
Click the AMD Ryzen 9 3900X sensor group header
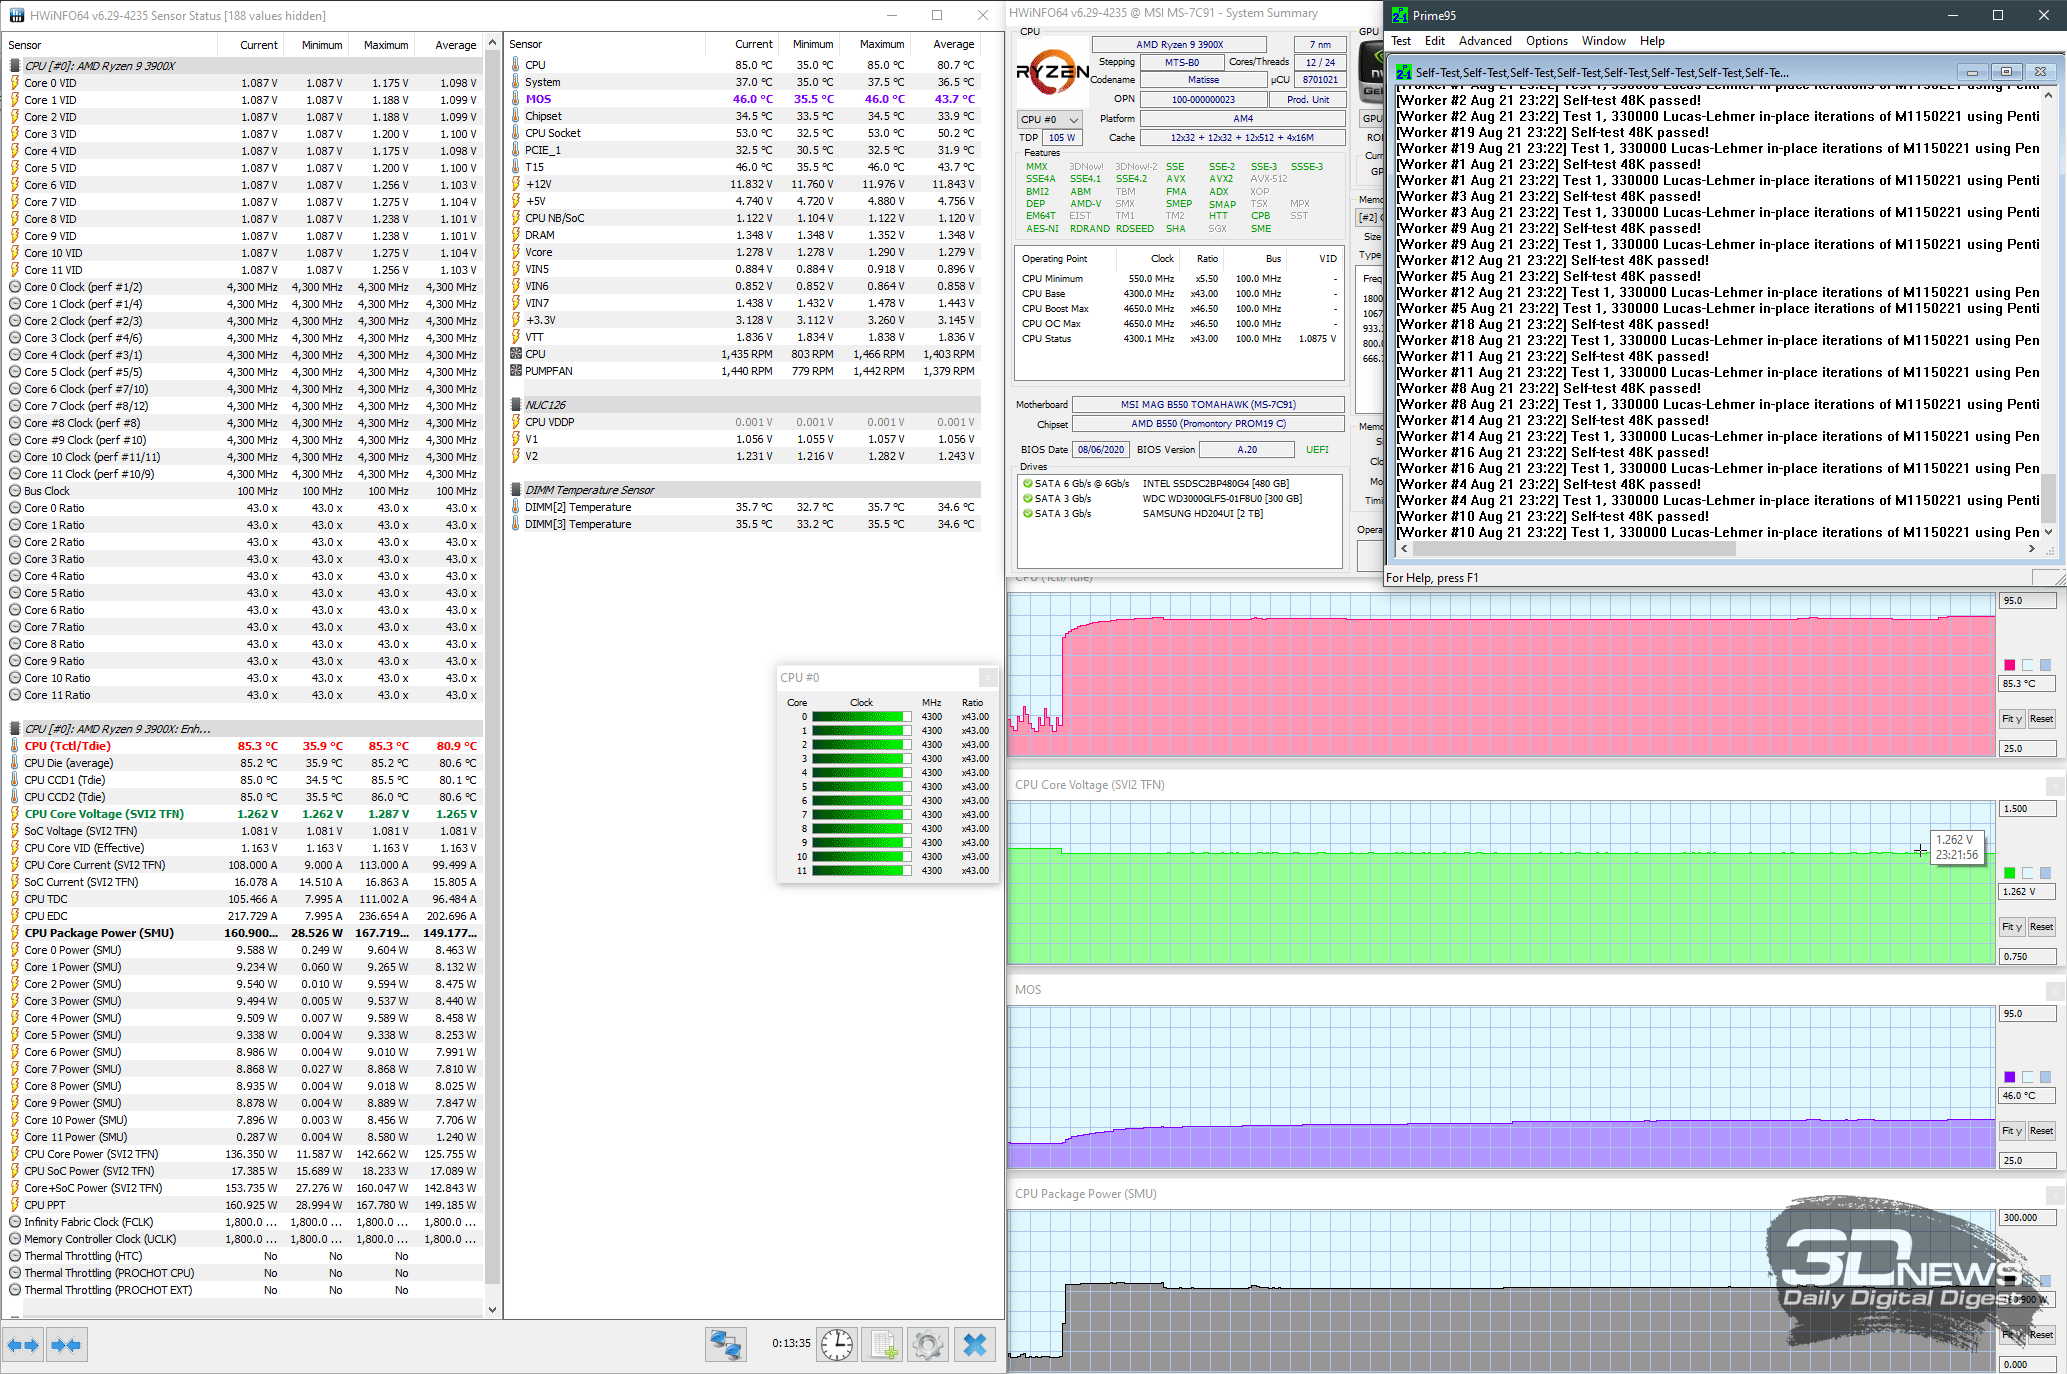click(243, 66)
